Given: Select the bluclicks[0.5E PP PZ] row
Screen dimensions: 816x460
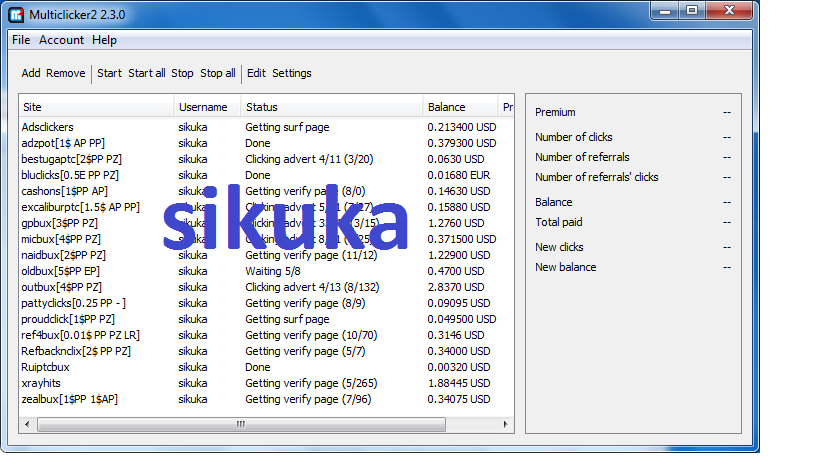Looking at the screenshot, I should 266,175.
